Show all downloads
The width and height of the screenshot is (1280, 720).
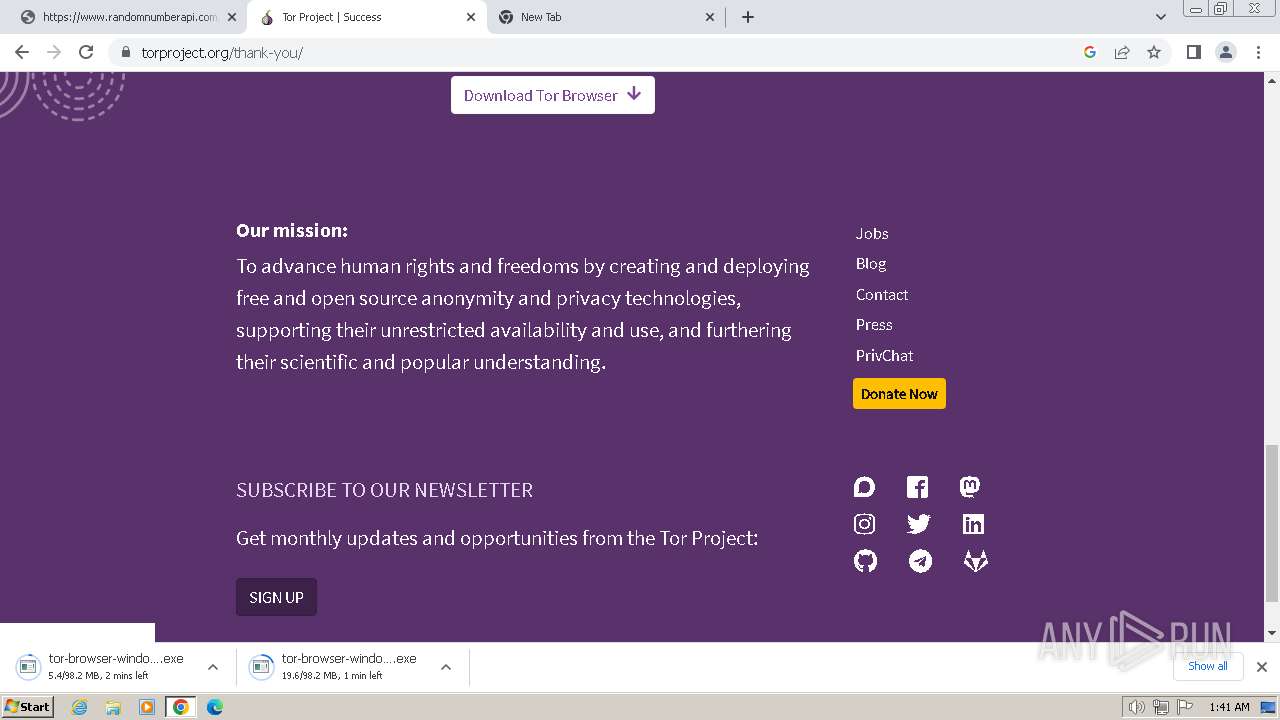(x=1208, y=666)
